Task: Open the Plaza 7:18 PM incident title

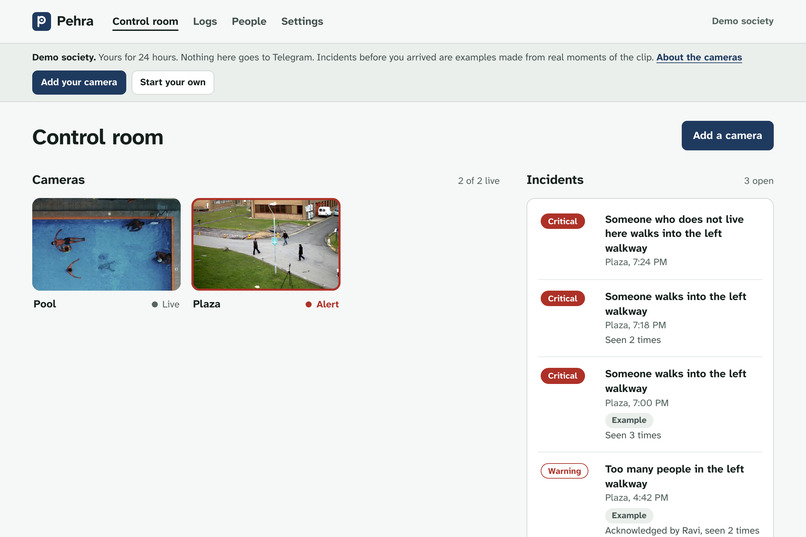Action: 675,304
